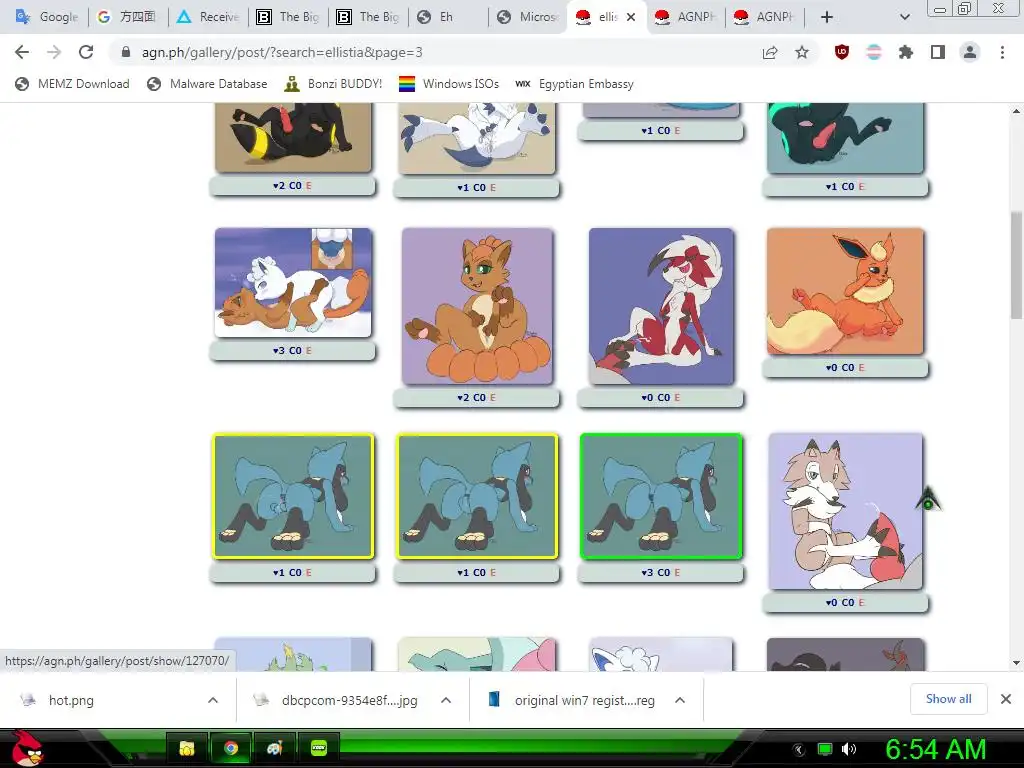
Task: Switch to the Google Translate tab
Action: tap(46, 17)
